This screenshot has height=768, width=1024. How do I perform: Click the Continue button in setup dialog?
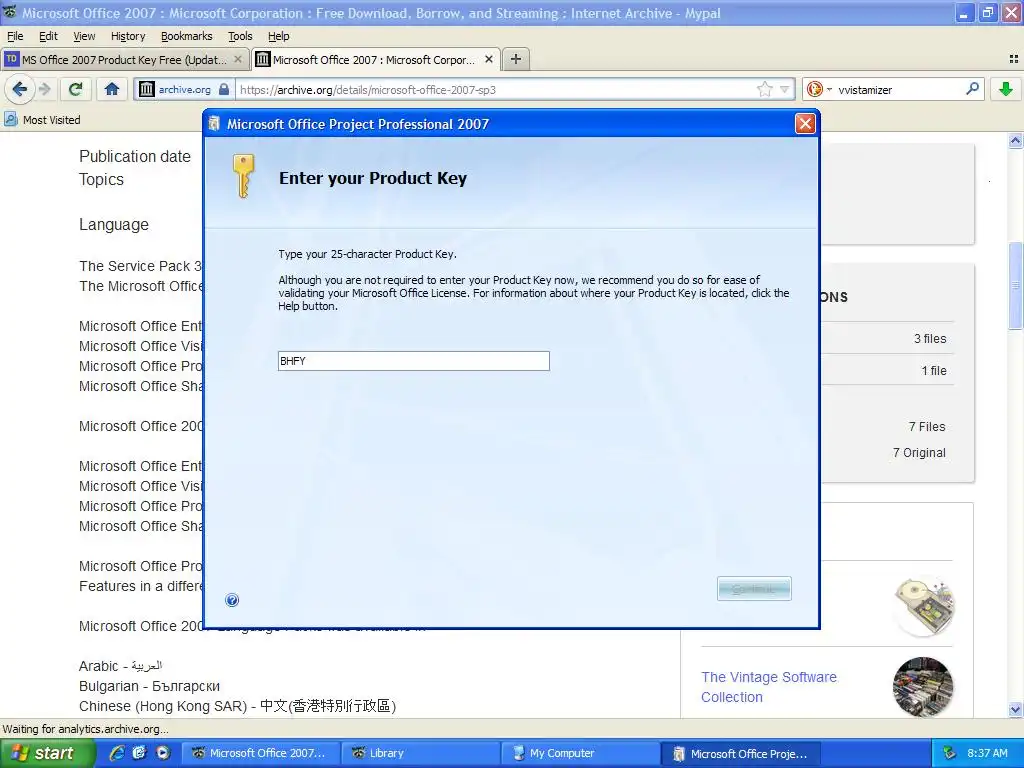[x=754, y=588]
